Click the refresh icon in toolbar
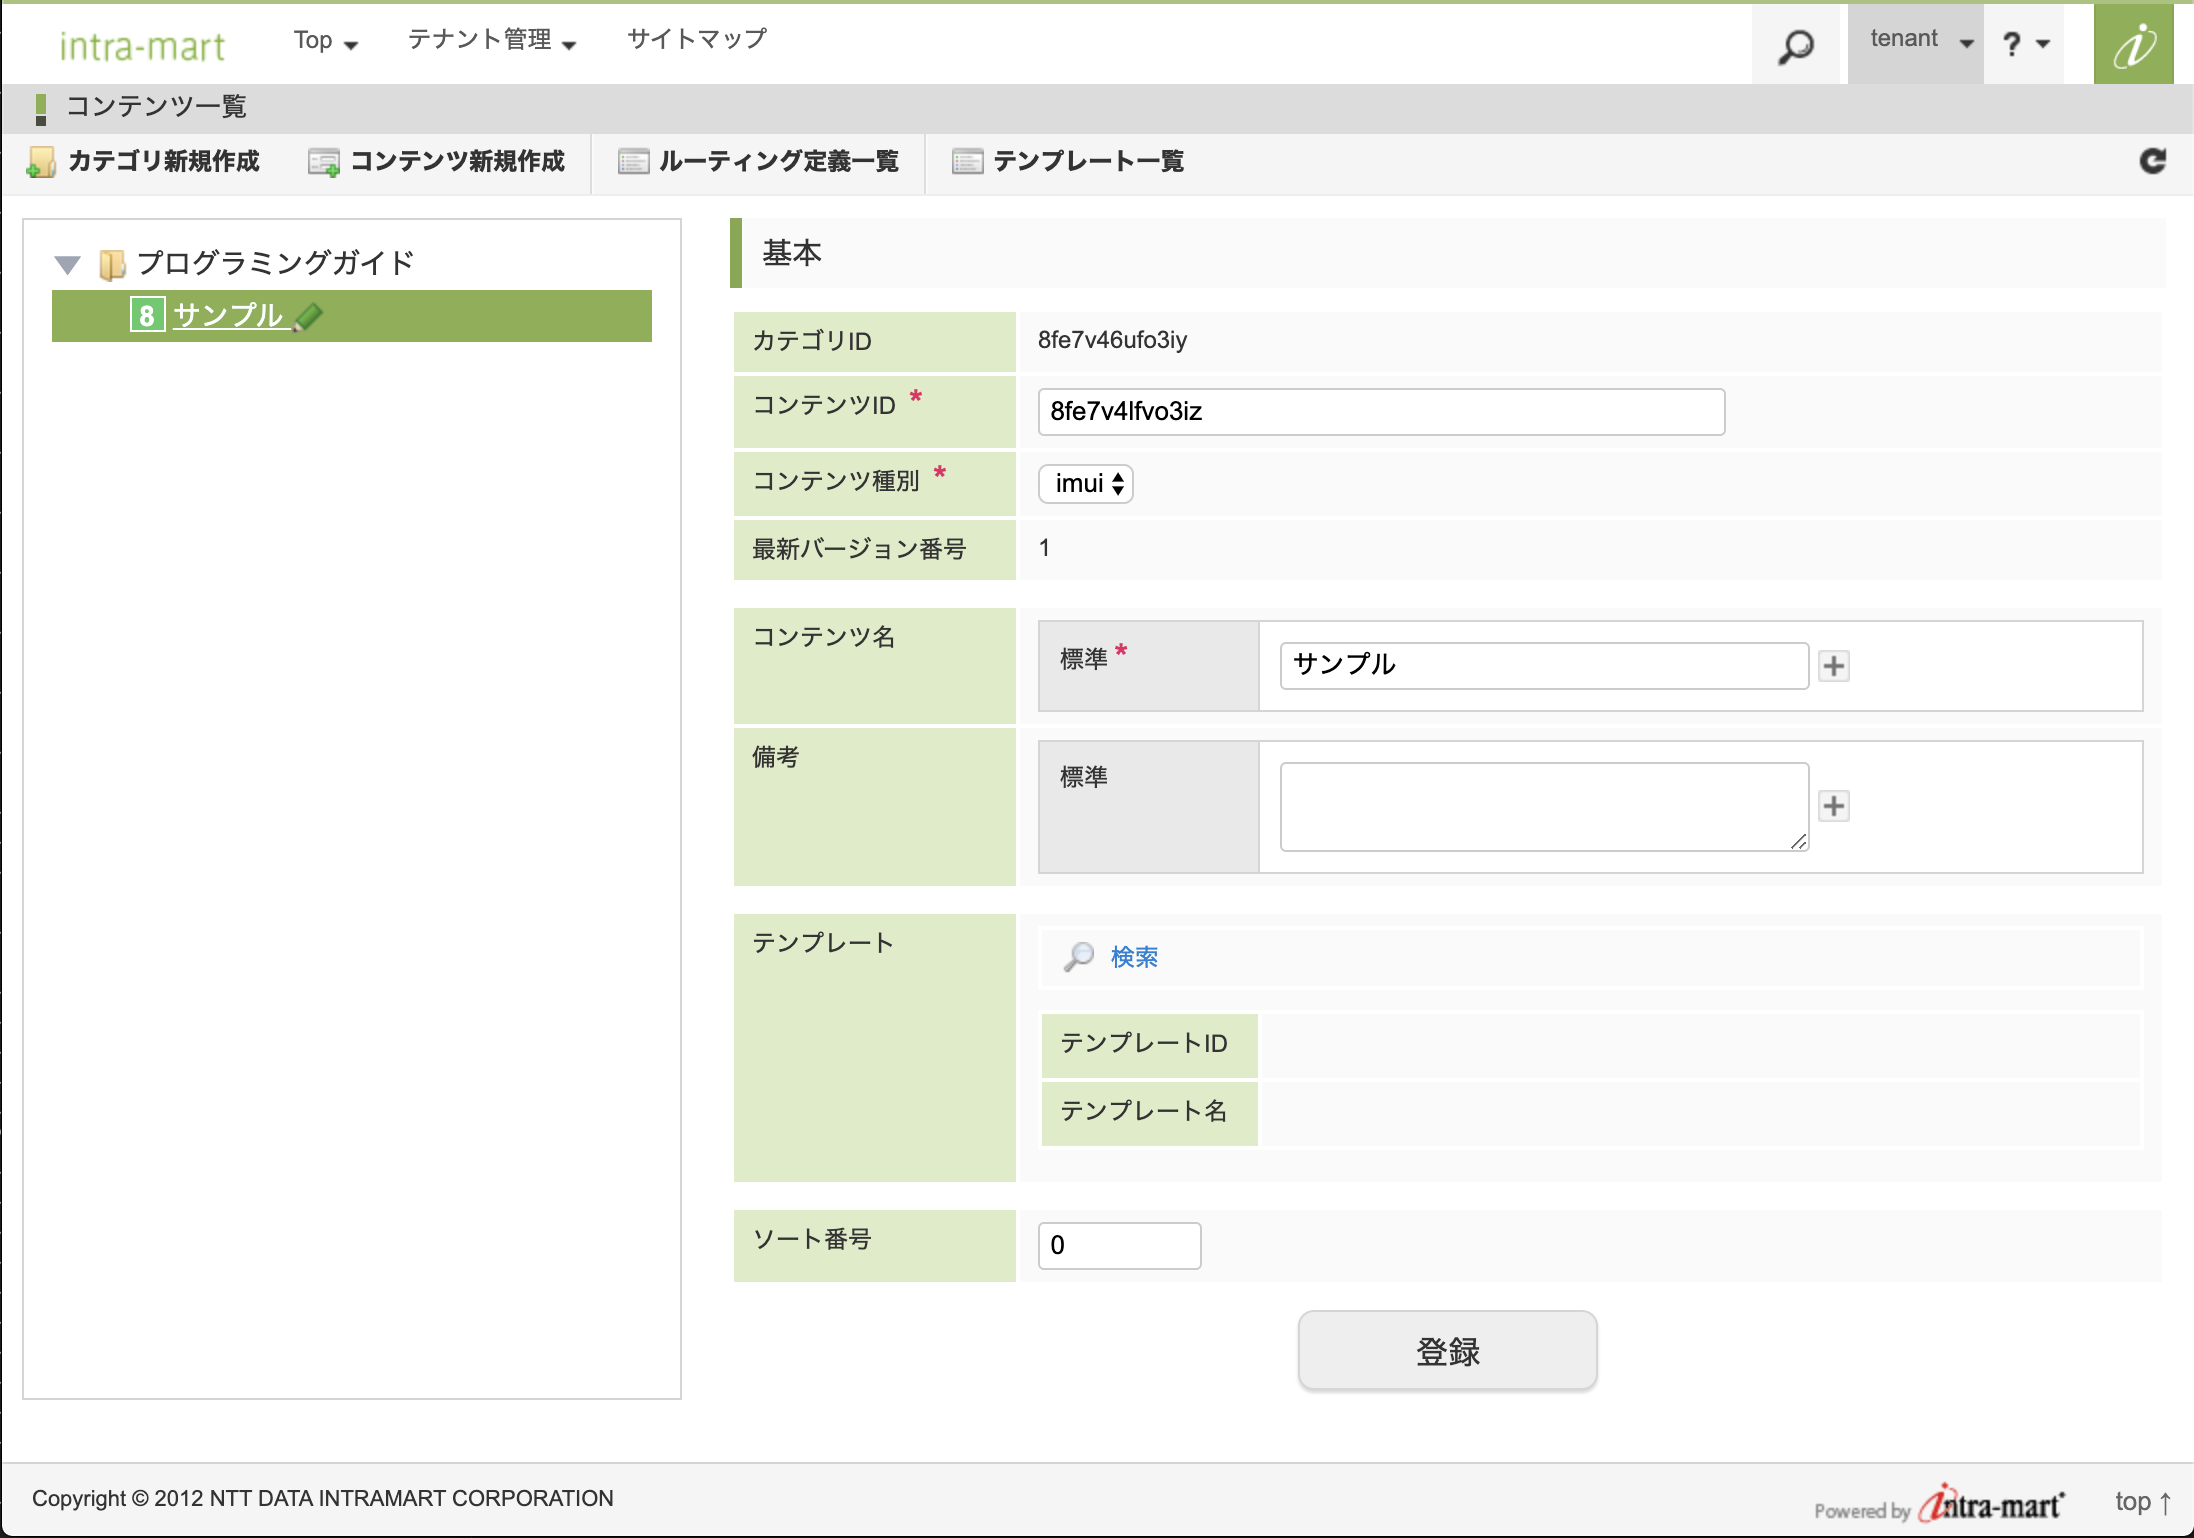The width and height of the screenshot is (2194, 1538). (x=2152, y=161)
